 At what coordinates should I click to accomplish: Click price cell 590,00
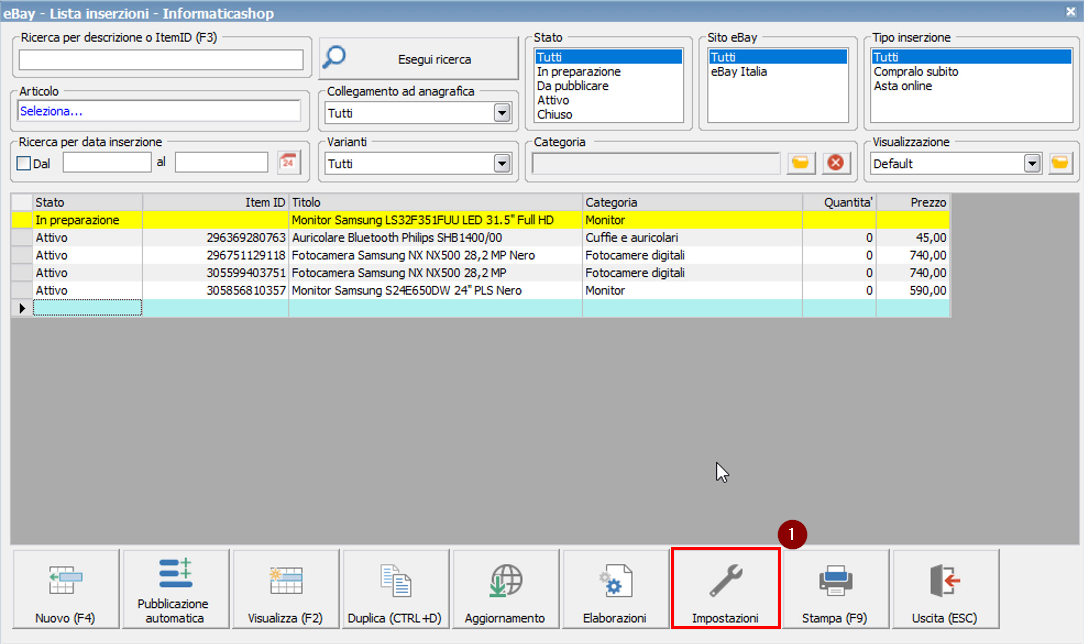pyautogui.click(x=913, y=290)
